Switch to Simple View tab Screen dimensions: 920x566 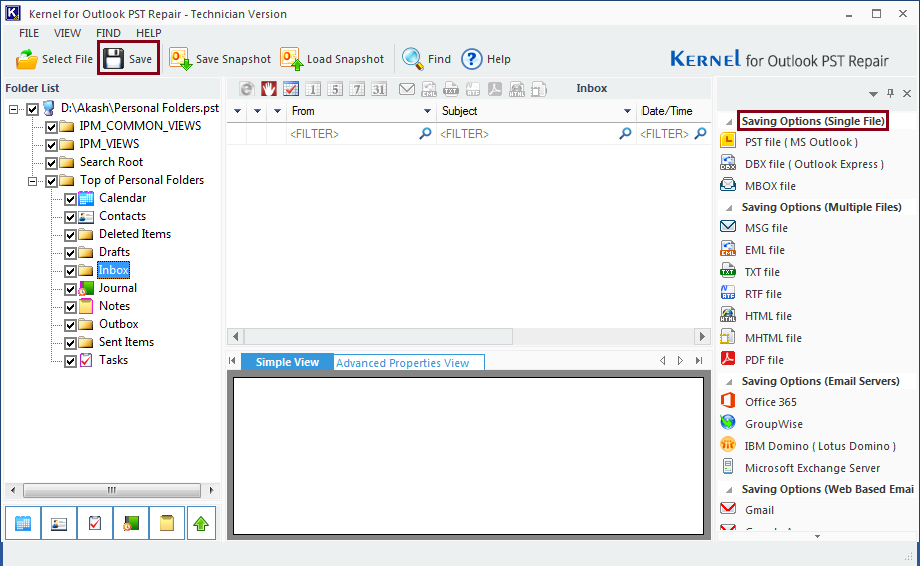(x=287, y=362)
